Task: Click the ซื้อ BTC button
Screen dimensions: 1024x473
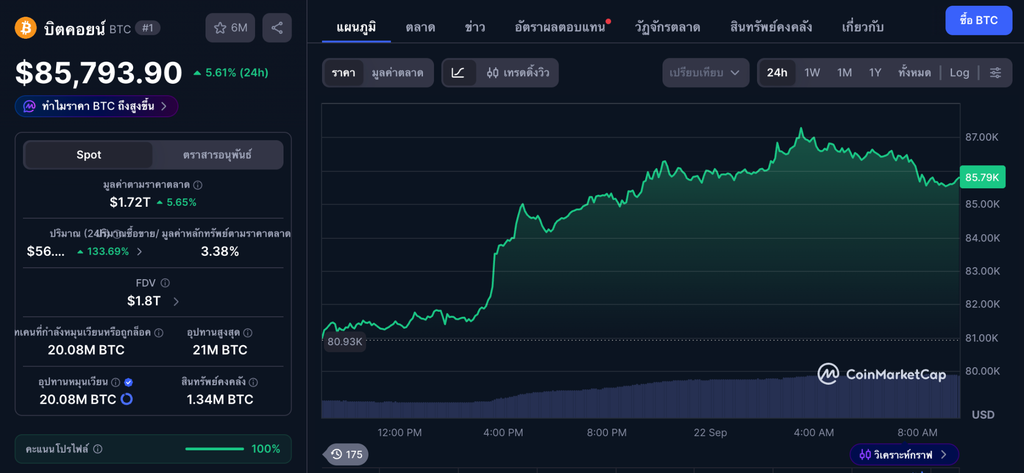Action: (x=979, y=20)
